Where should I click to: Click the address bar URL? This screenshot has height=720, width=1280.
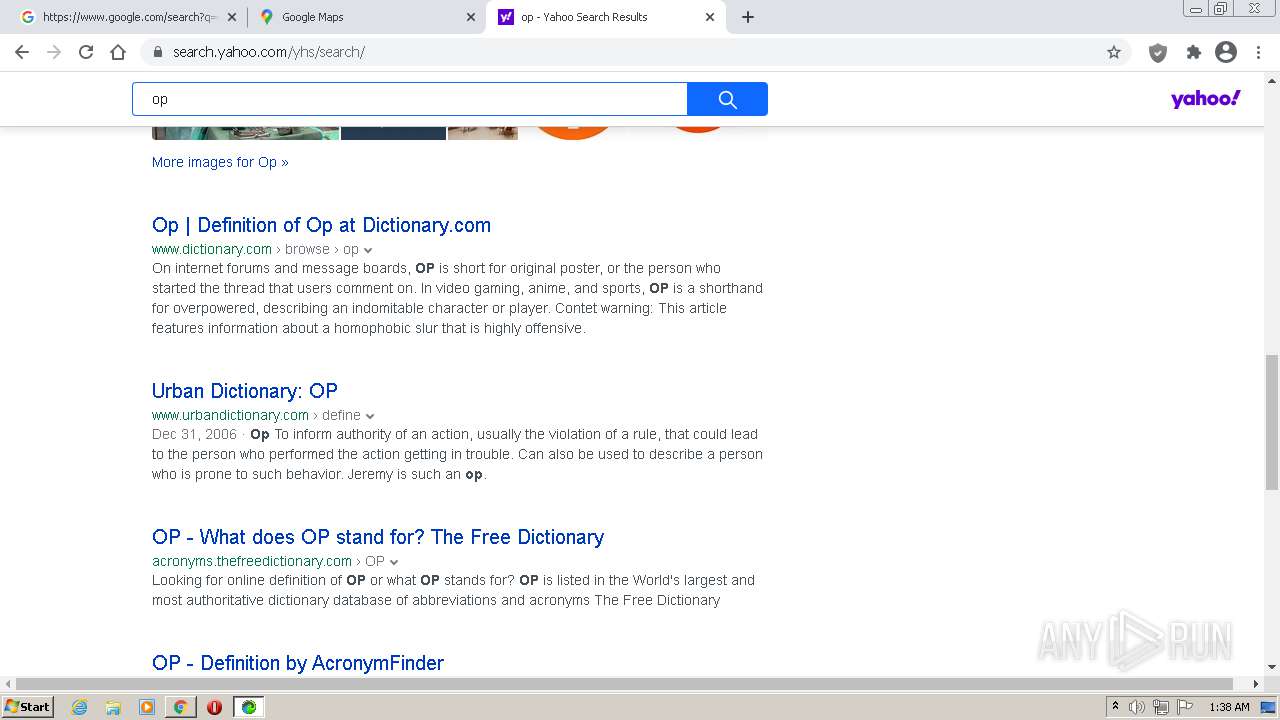point(268,52)
